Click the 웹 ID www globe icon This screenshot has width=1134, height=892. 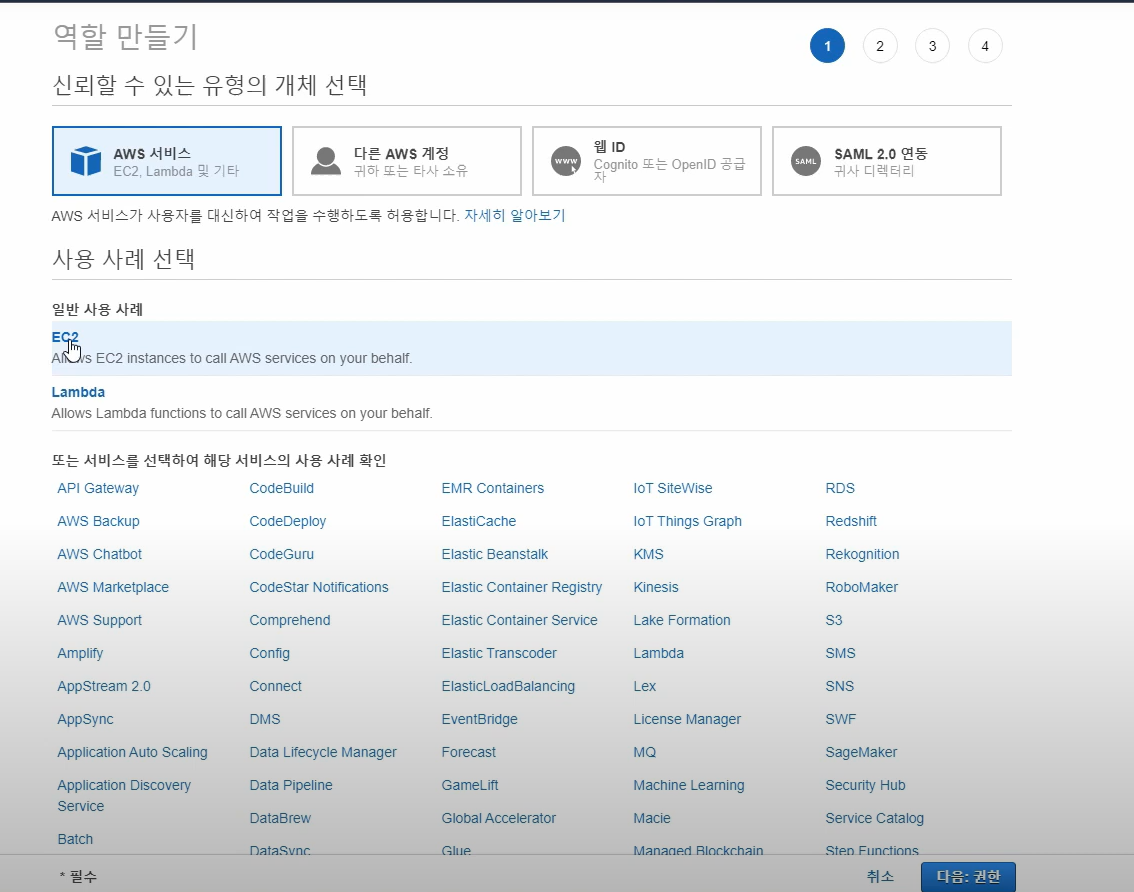[x=566, y=161]
